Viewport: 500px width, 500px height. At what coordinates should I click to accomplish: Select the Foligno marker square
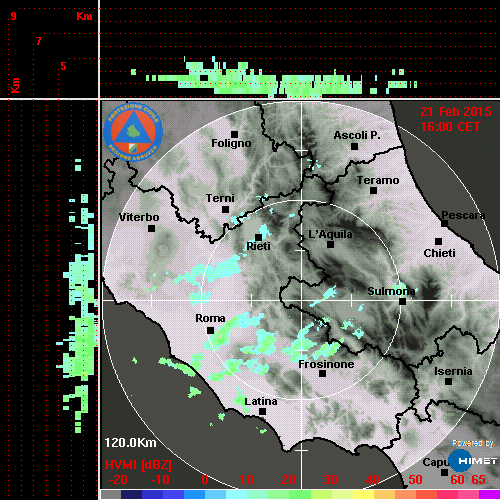234,134
